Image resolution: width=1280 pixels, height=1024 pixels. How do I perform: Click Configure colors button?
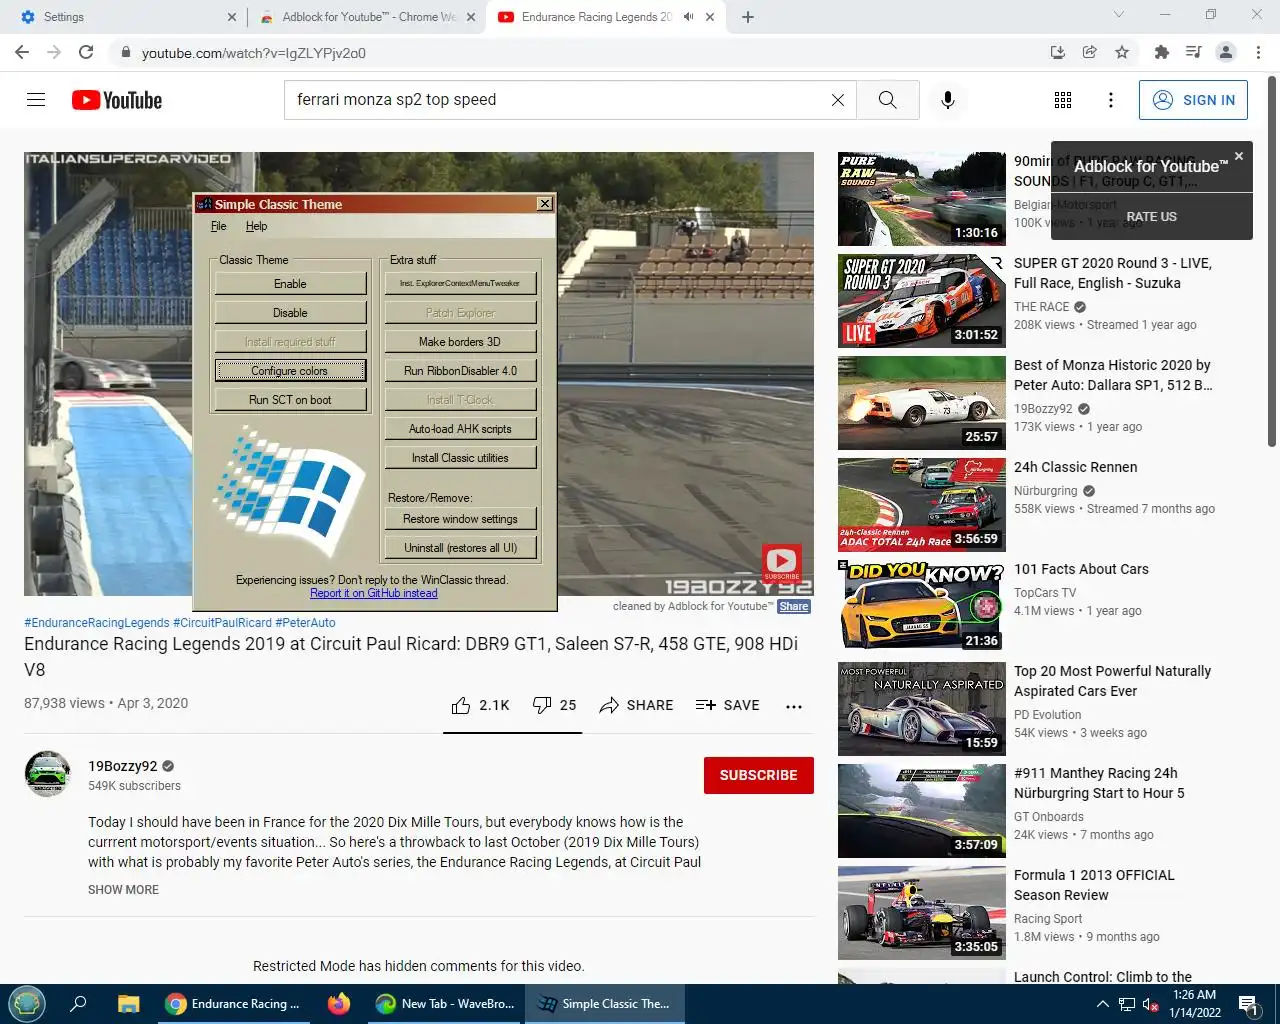pos(290,371)
